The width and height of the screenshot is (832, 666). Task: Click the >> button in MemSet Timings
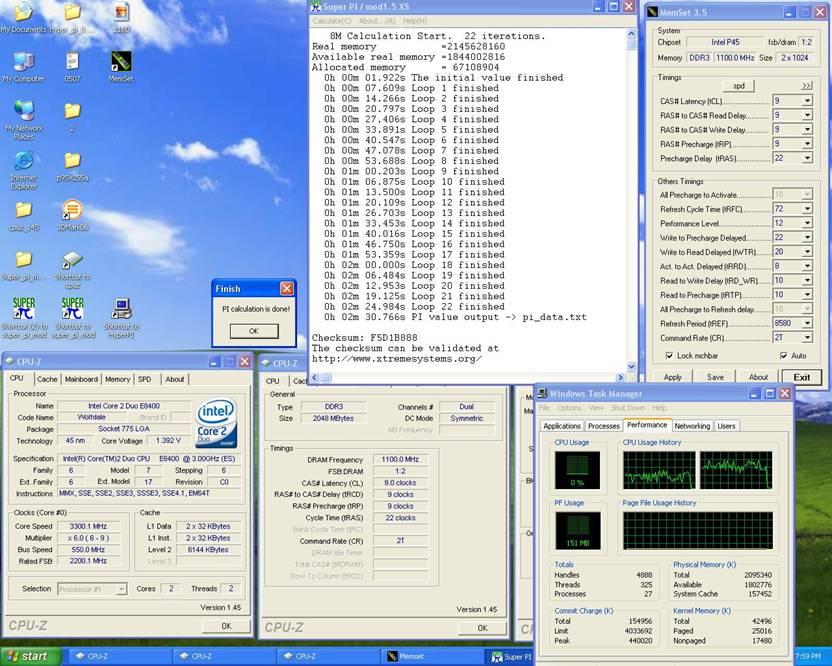[807, 85]
